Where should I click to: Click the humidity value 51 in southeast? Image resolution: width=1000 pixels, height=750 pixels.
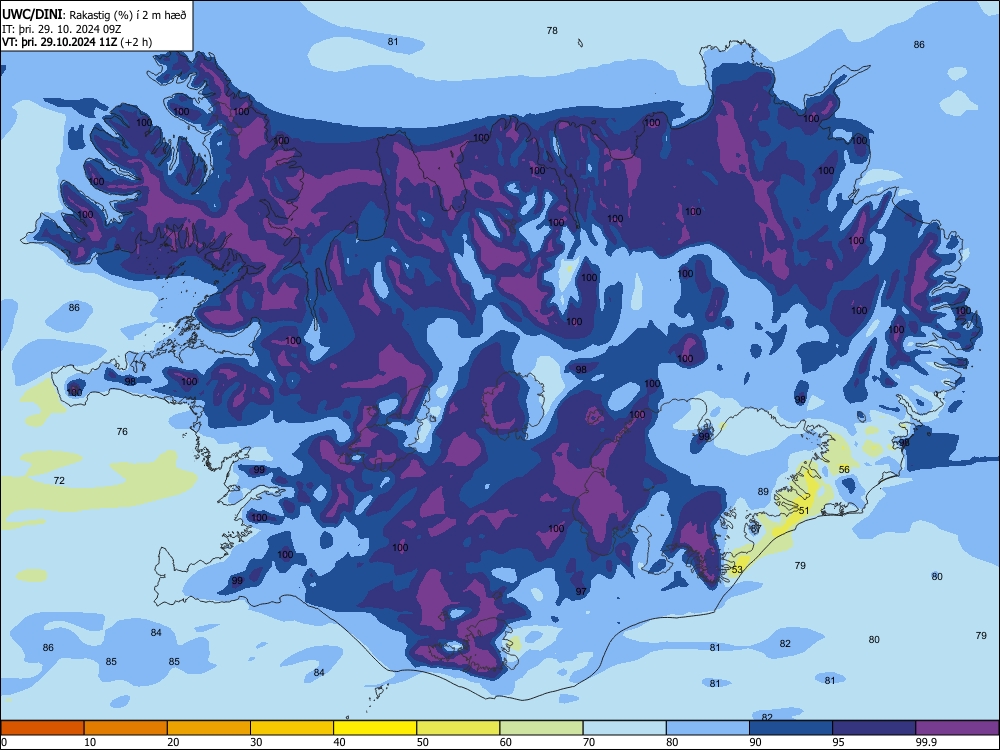point(804,510)
